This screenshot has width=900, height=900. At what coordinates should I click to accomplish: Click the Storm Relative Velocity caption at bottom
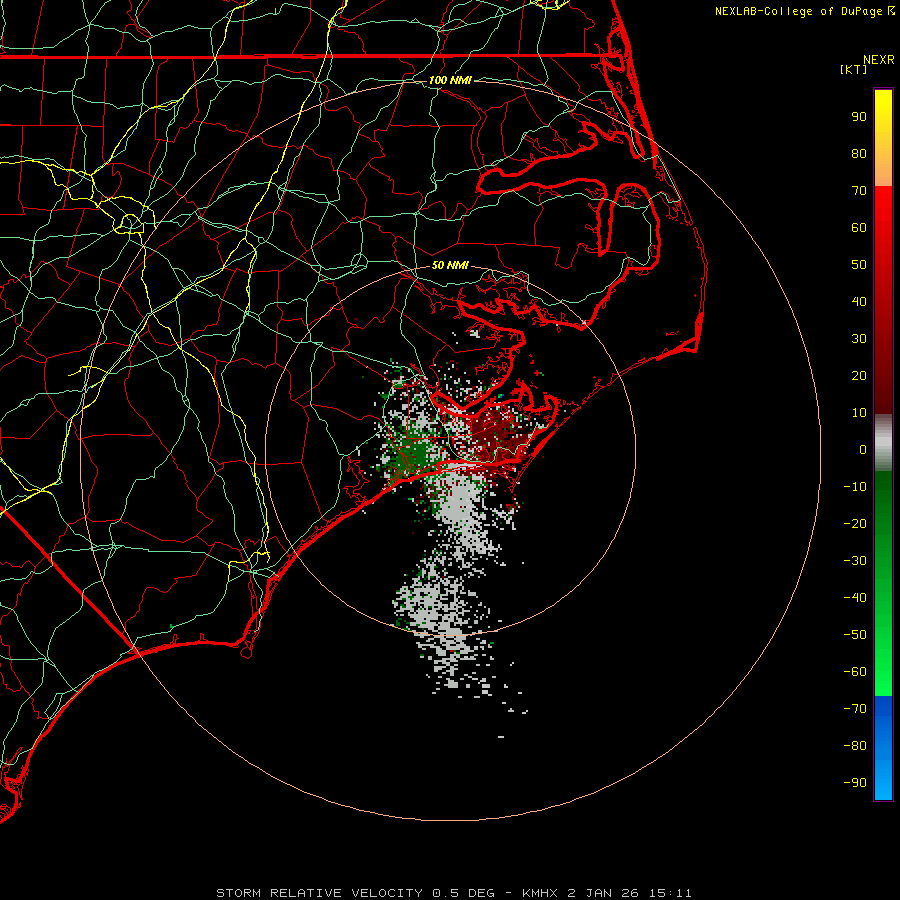click(454, 893)
